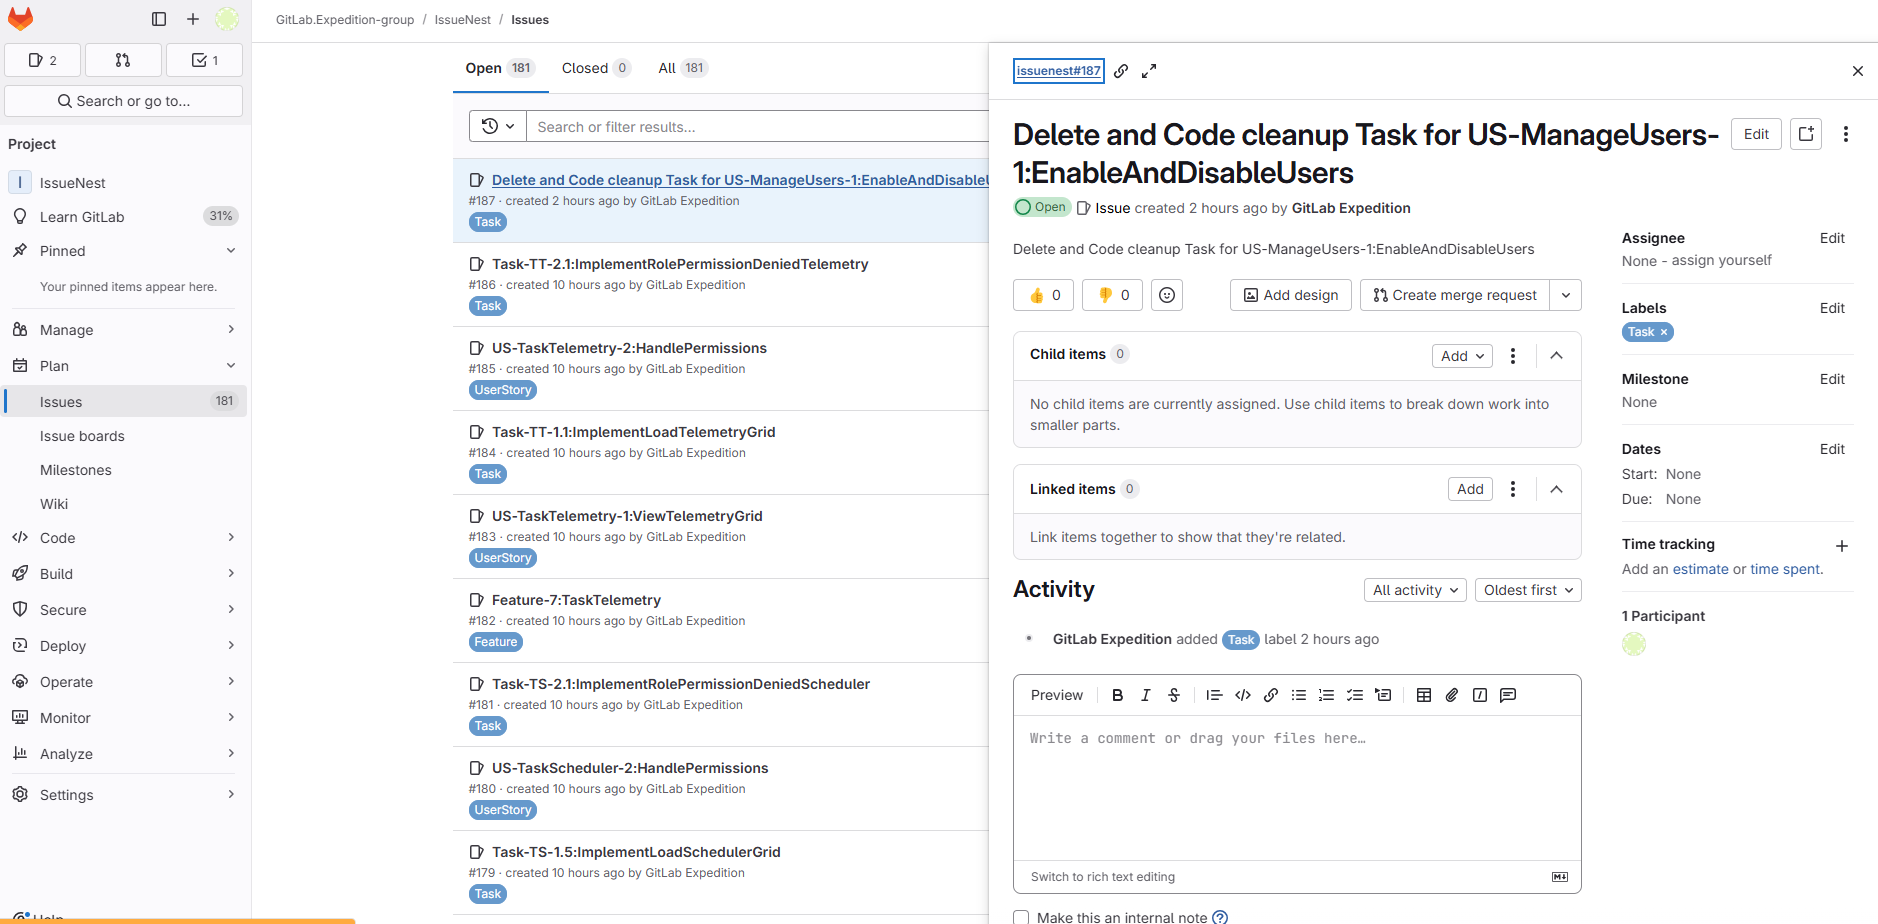
Task: Insert a table in comment
Action: [1424, 695]
